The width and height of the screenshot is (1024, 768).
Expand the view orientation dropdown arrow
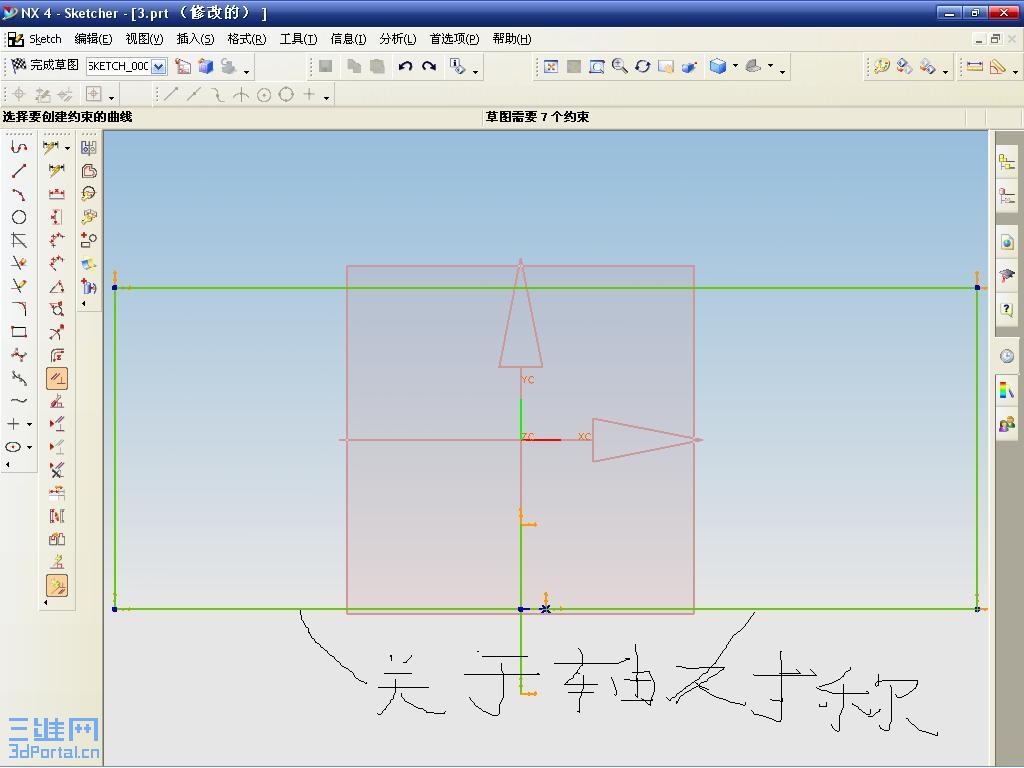(x=771, y=66)
